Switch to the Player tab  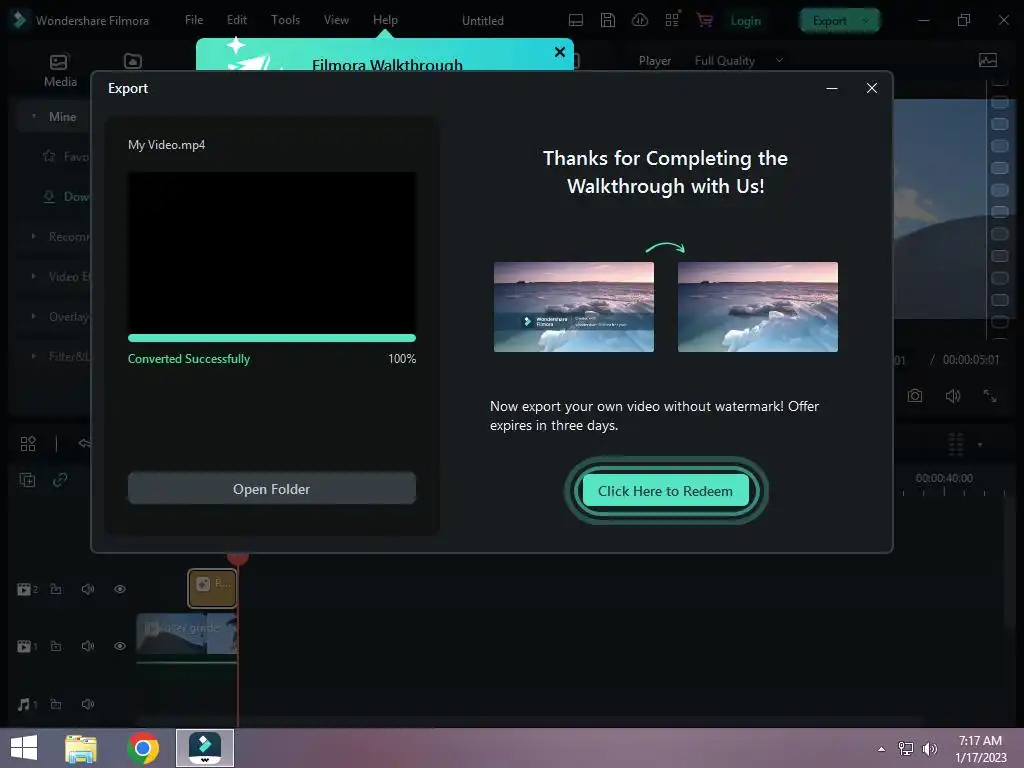(x=654, y=61)
